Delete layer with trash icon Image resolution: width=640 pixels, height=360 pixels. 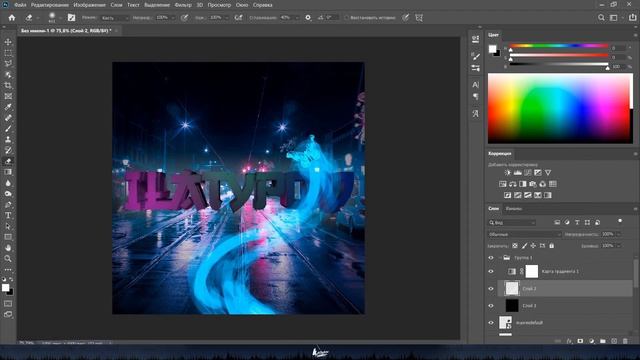tap(625, 341)
